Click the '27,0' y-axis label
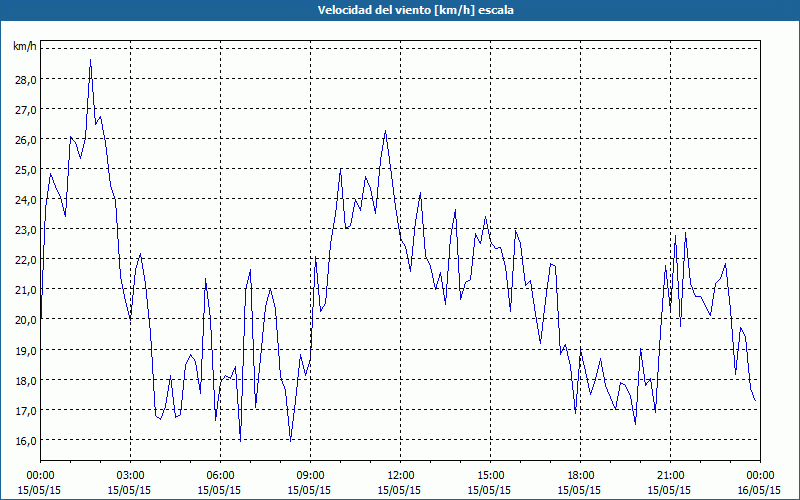800x500 pixels. 25,110
